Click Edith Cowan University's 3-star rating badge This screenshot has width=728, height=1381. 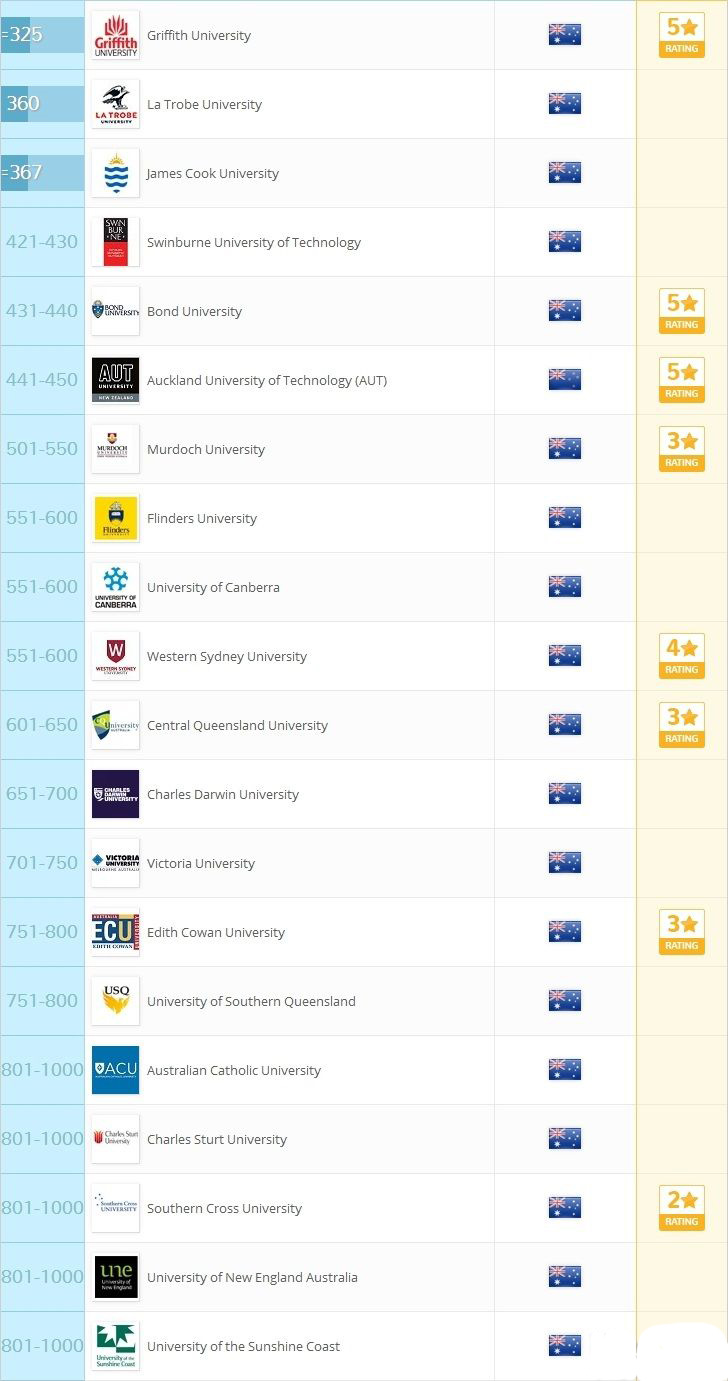coord(682,932)
